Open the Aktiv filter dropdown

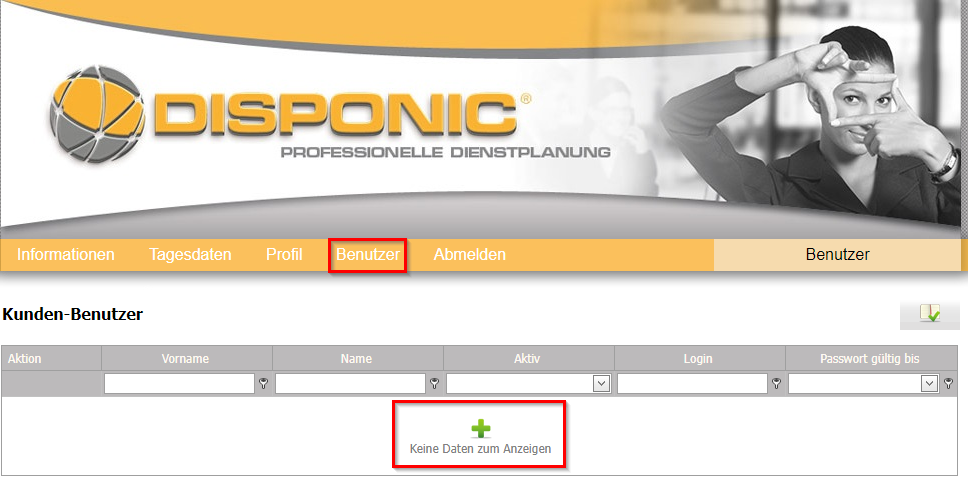601,383
